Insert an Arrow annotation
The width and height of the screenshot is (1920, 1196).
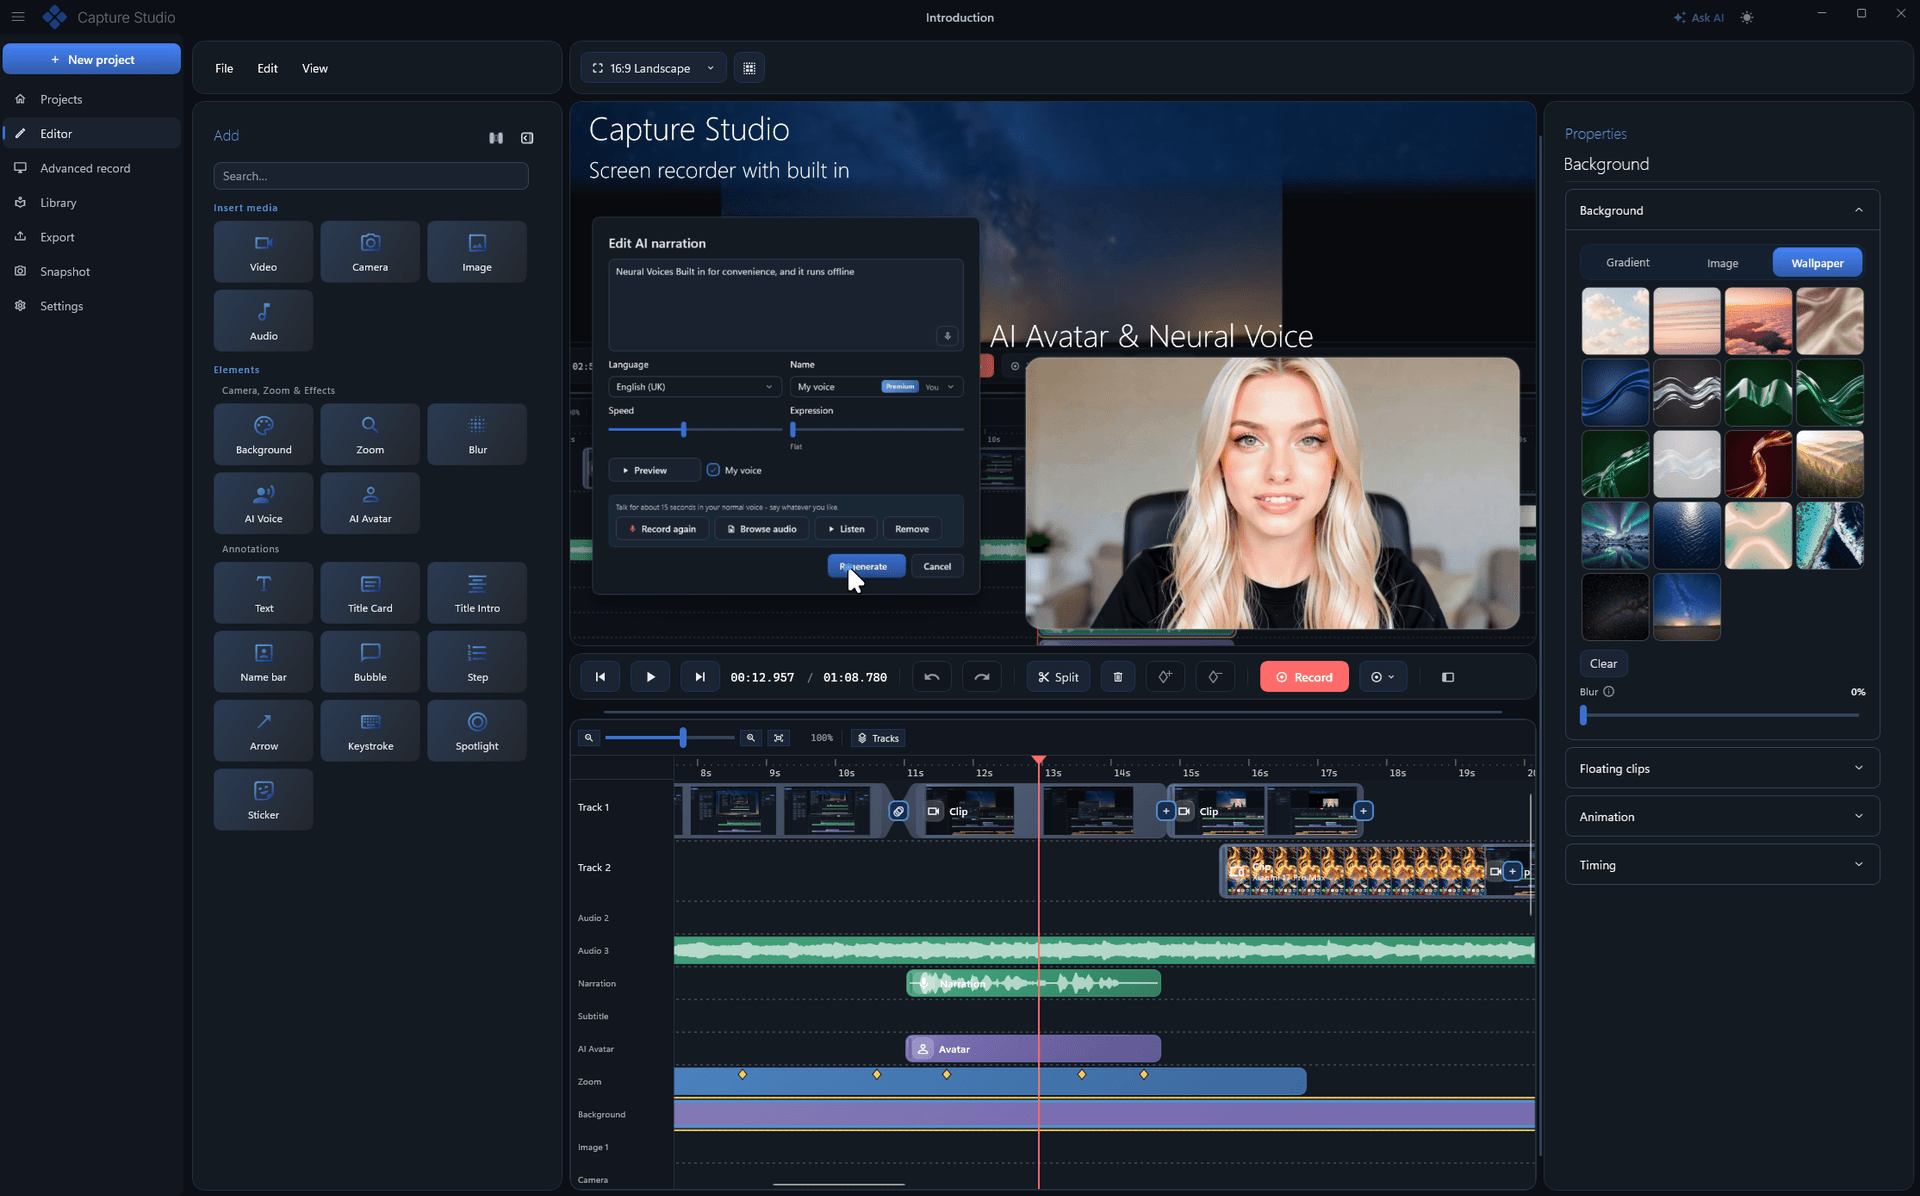[x=263, y=730]
